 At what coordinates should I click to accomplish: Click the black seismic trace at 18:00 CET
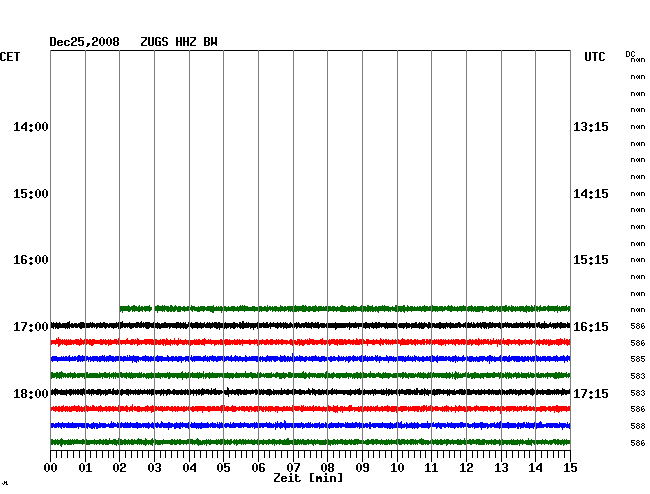310,392
